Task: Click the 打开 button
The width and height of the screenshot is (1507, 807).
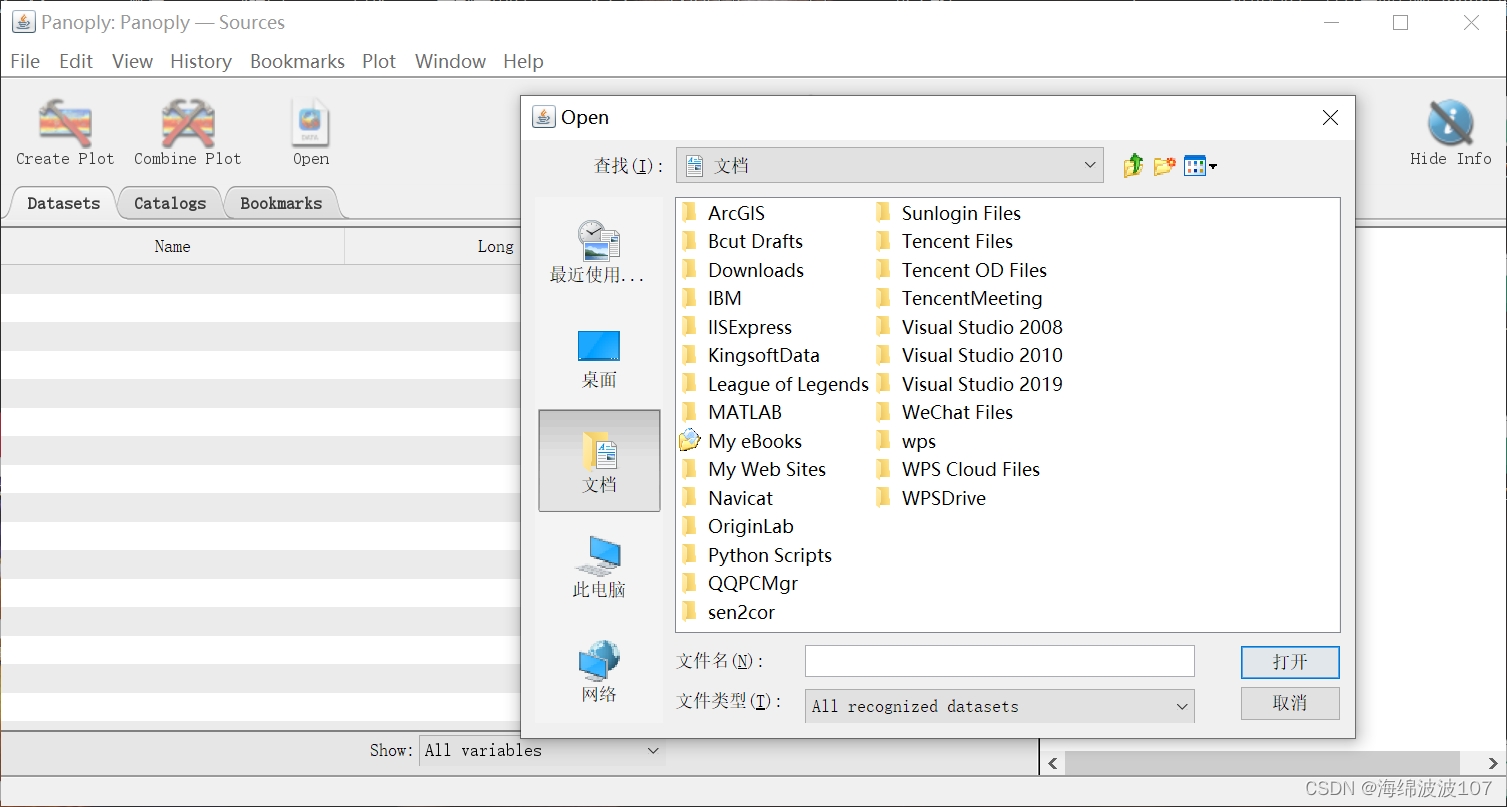Action: tap(1290, 662)
